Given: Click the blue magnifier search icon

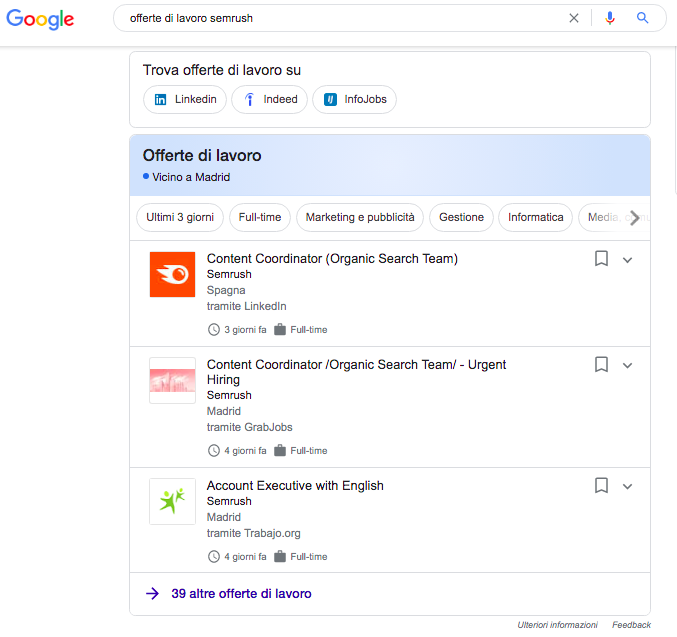Looking at the screenshot, I should pyautogui.click(x=642, y=18).
